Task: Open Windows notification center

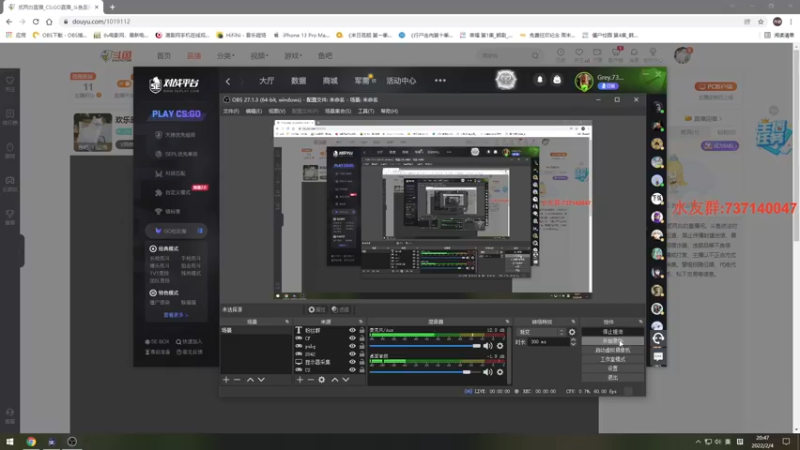Action: point(786,441)
